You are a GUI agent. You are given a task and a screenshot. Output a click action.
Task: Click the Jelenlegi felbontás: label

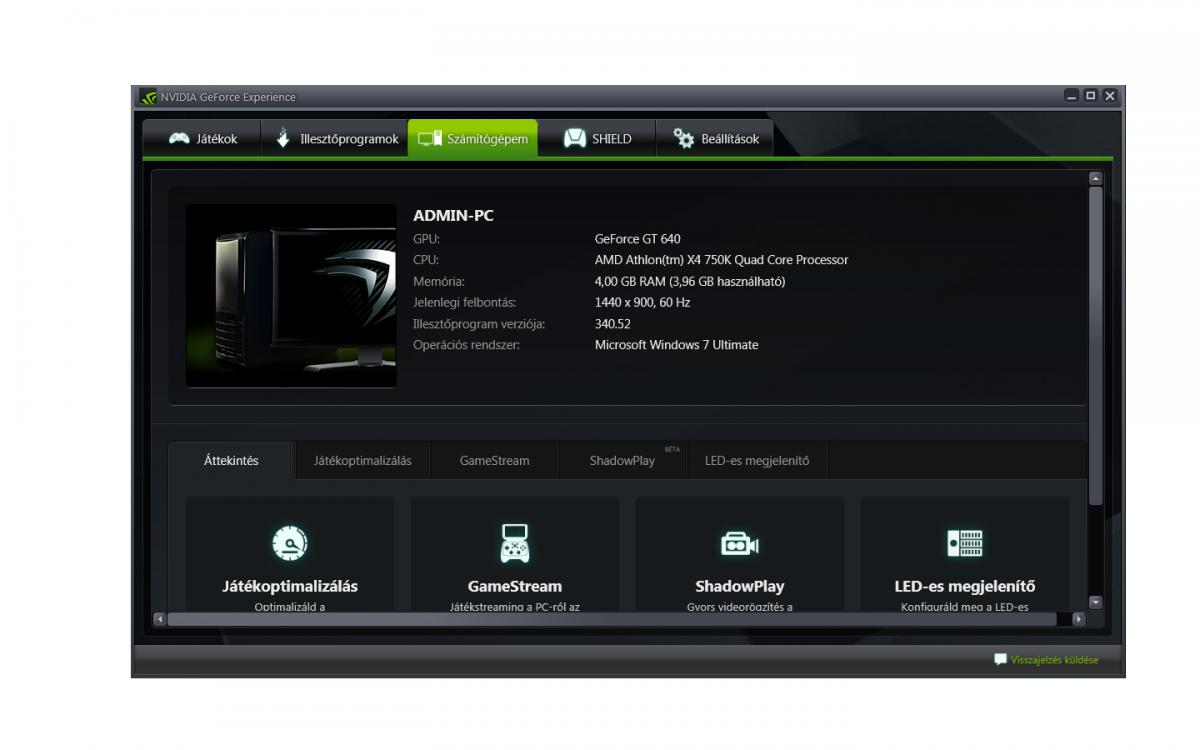(465, 302)
